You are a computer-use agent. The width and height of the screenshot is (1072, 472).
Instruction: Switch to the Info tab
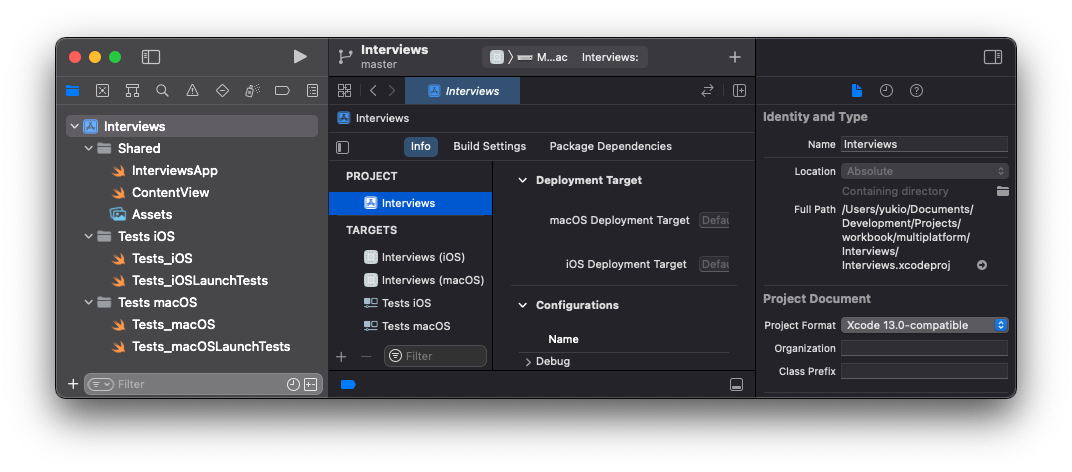click(420, 146)
